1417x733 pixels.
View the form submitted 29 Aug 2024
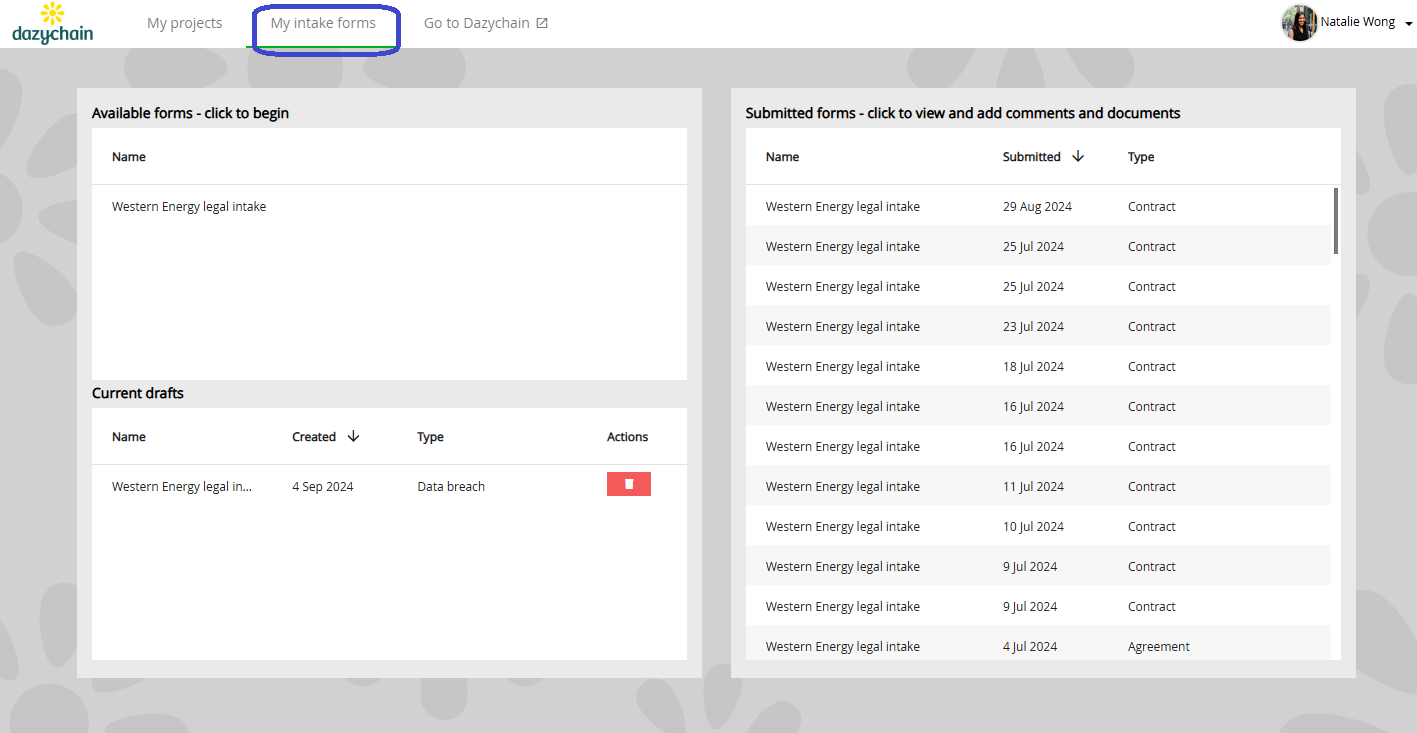point(1038,206)
